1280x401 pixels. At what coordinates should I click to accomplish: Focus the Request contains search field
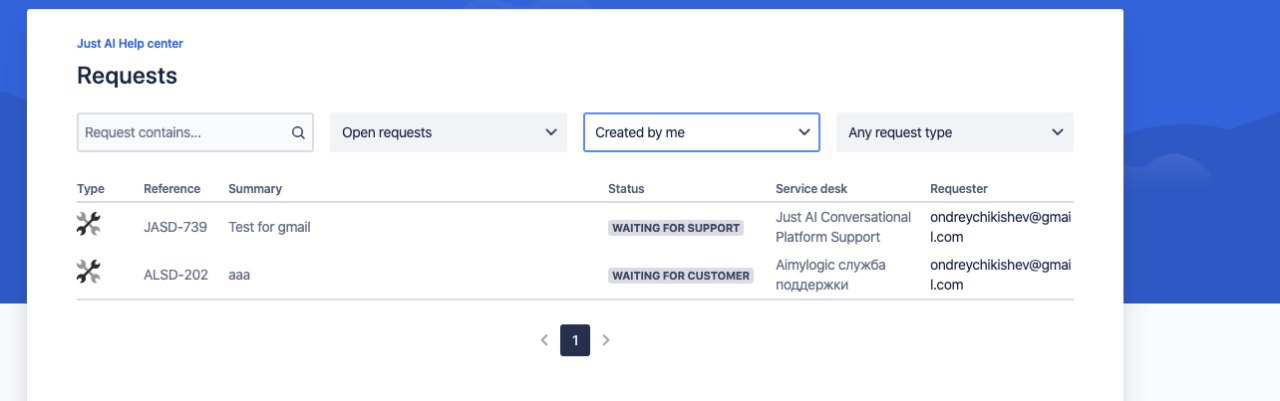coord(195,132)
